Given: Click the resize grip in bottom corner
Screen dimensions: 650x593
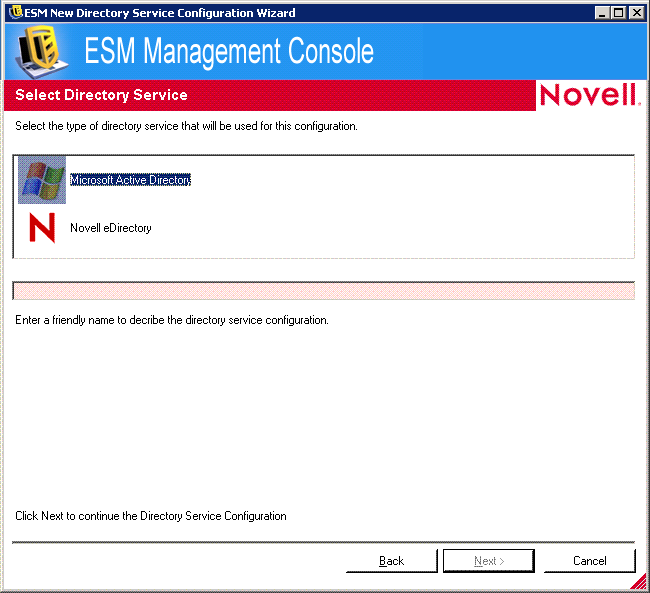Looking at the screenshot, I should tap(639, 581).
